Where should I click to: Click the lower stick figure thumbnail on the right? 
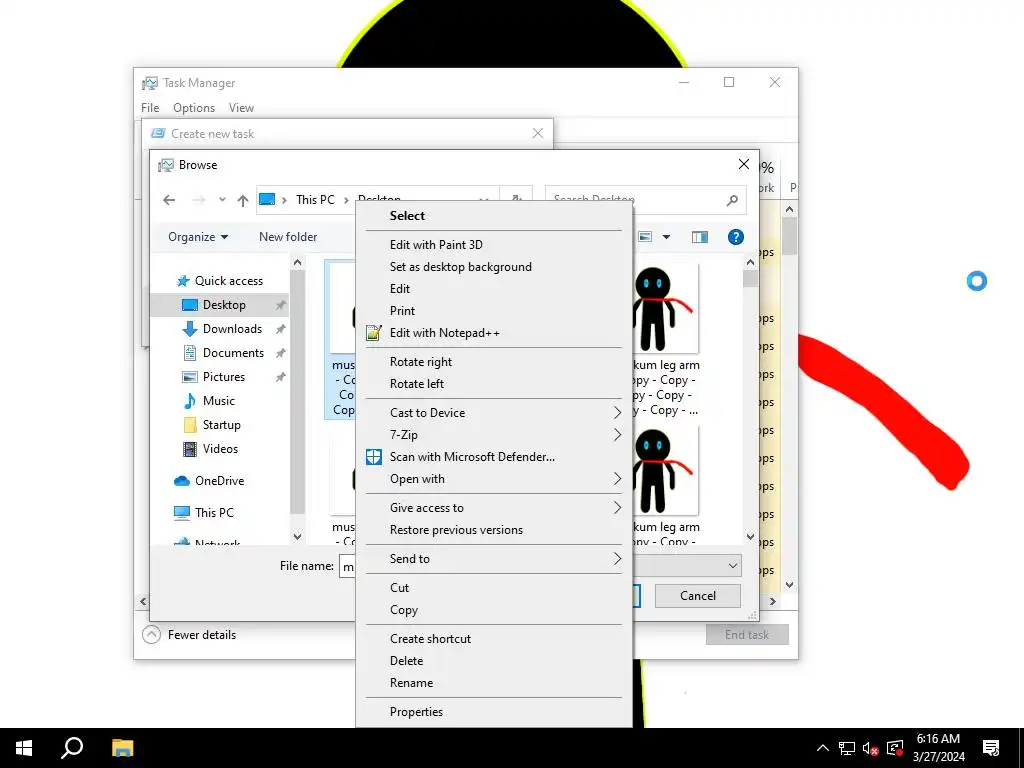(x=665, y=470)
